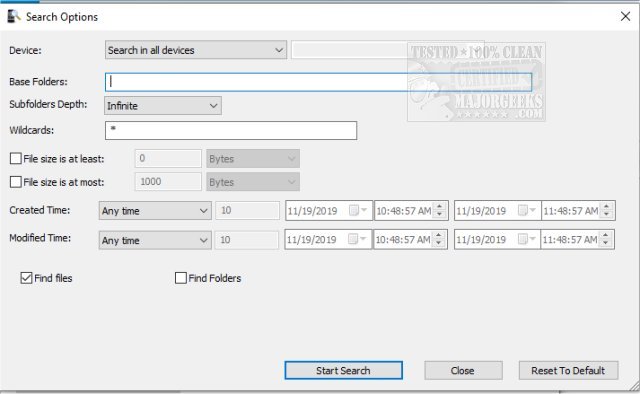Click the Search Options title bar app icon
The image size is (640, 394).
coord(14,17)
